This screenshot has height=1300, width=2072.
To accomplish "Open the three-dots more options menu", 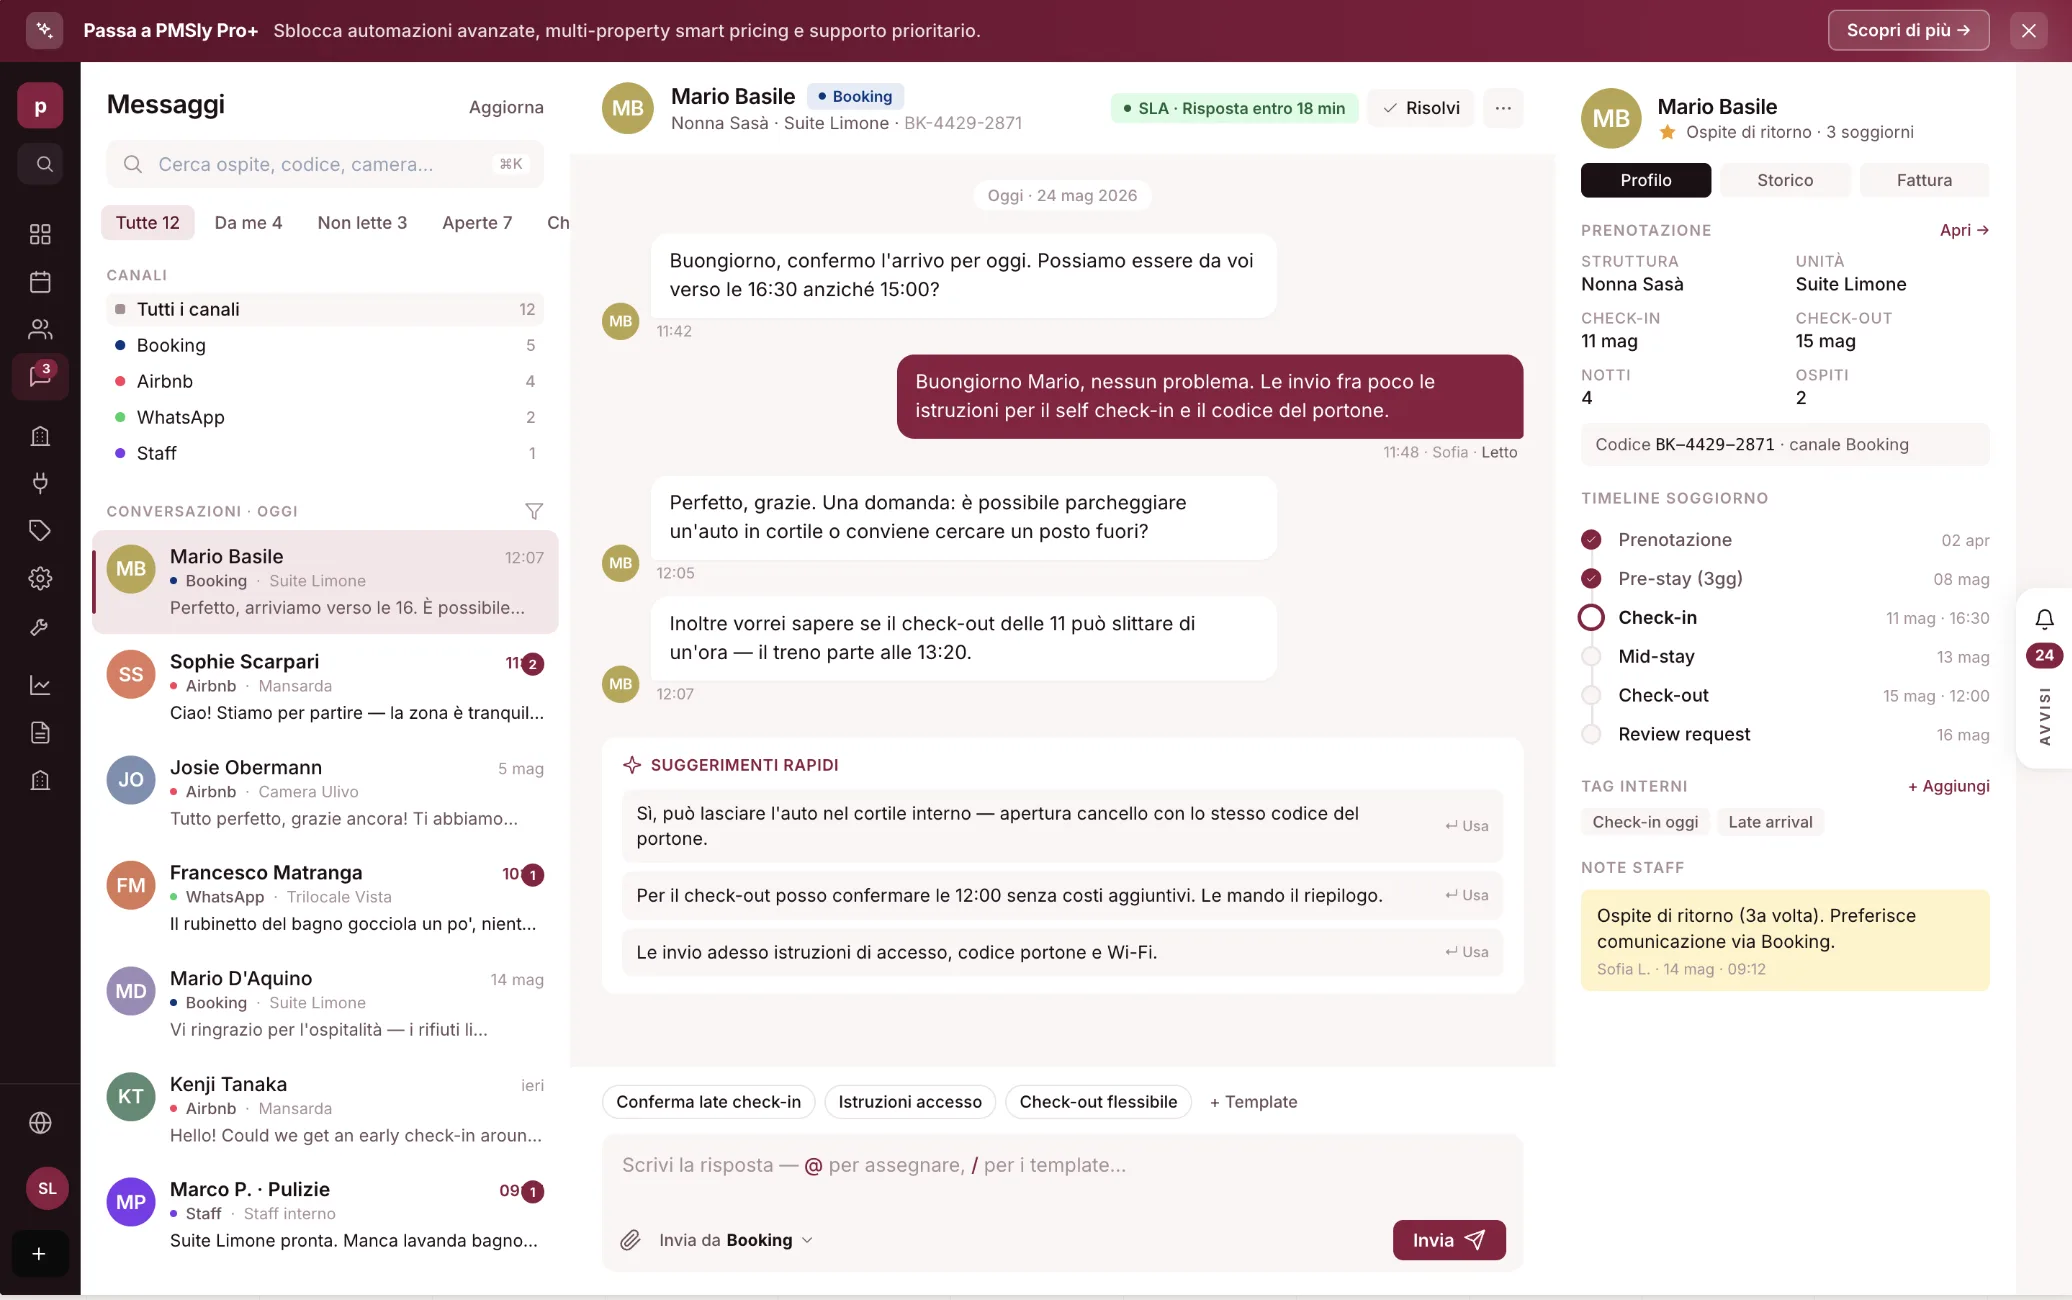I will 1503,108.
